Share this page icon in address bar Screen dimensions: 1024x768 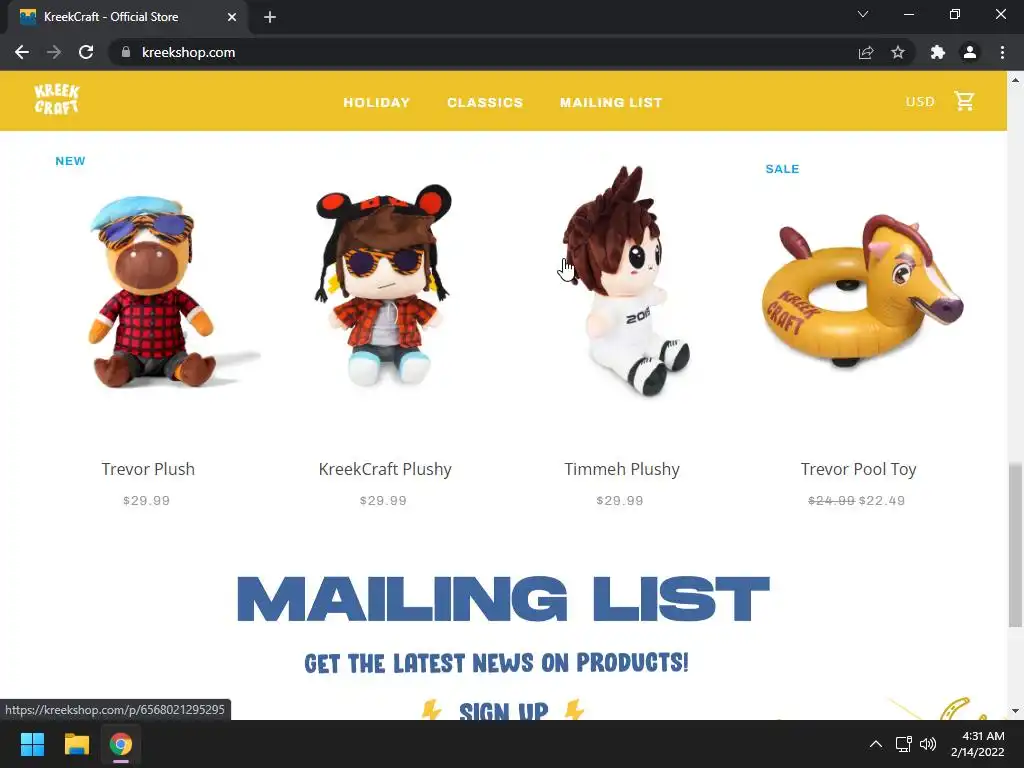[x=866, y=52]
